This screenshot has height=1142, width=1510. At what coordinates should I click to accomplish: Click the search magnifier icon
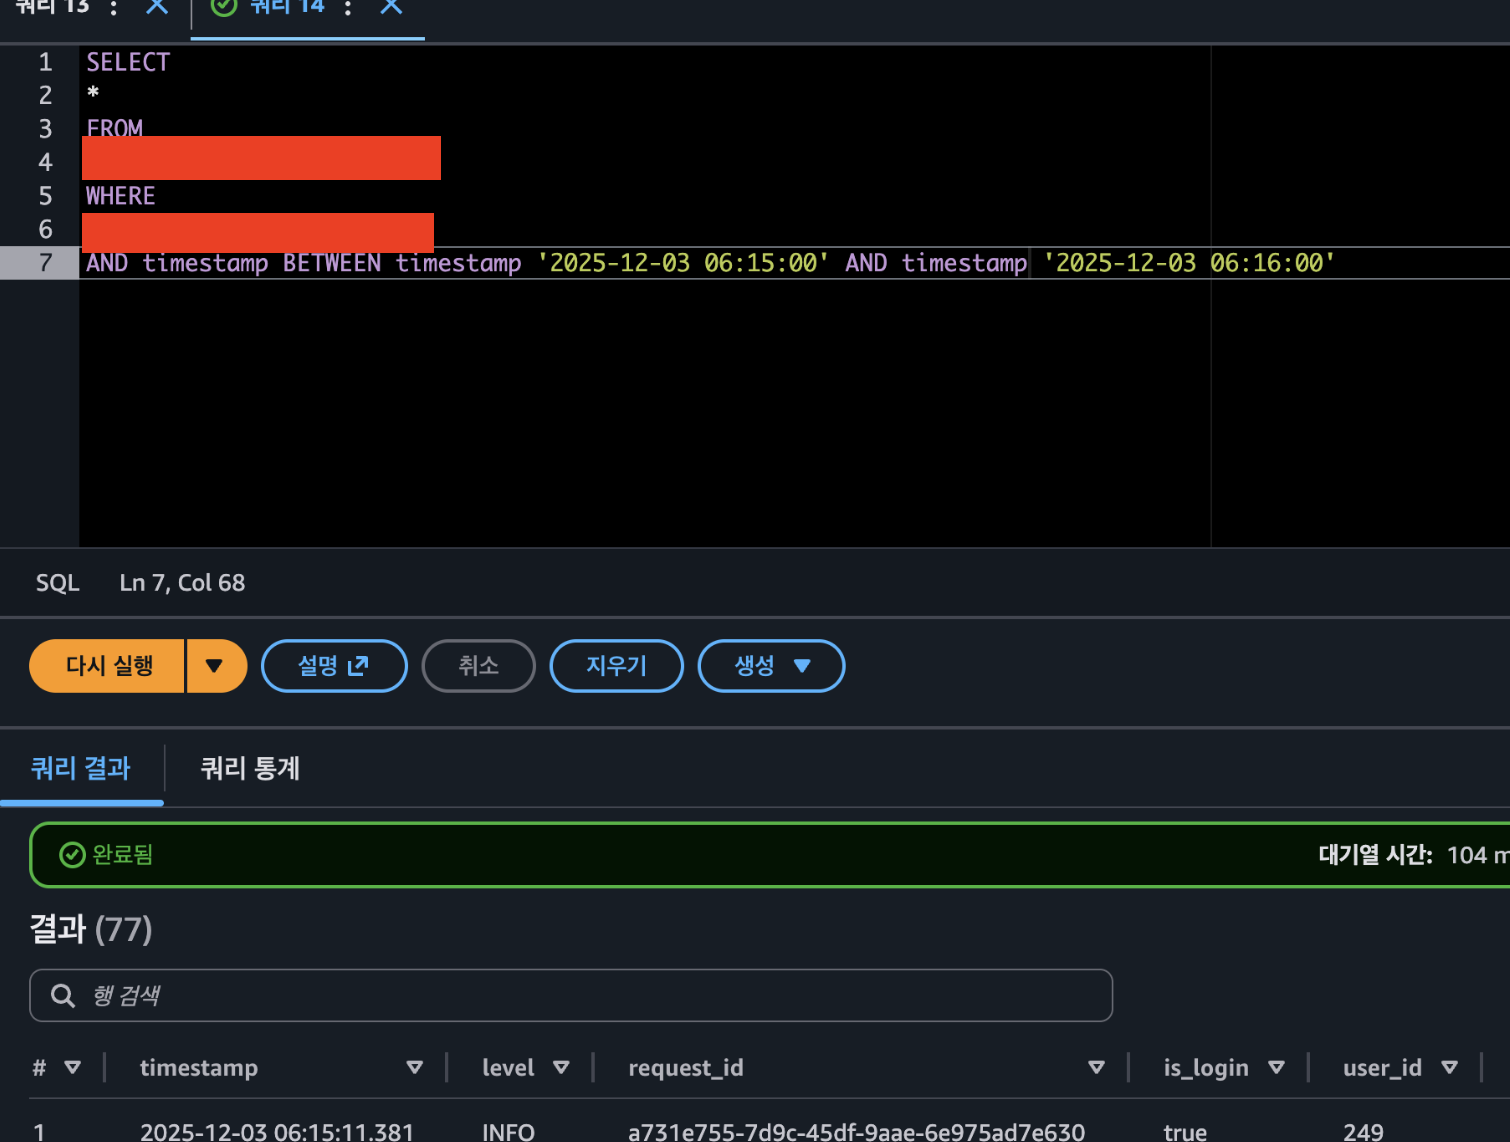point(63,995)
